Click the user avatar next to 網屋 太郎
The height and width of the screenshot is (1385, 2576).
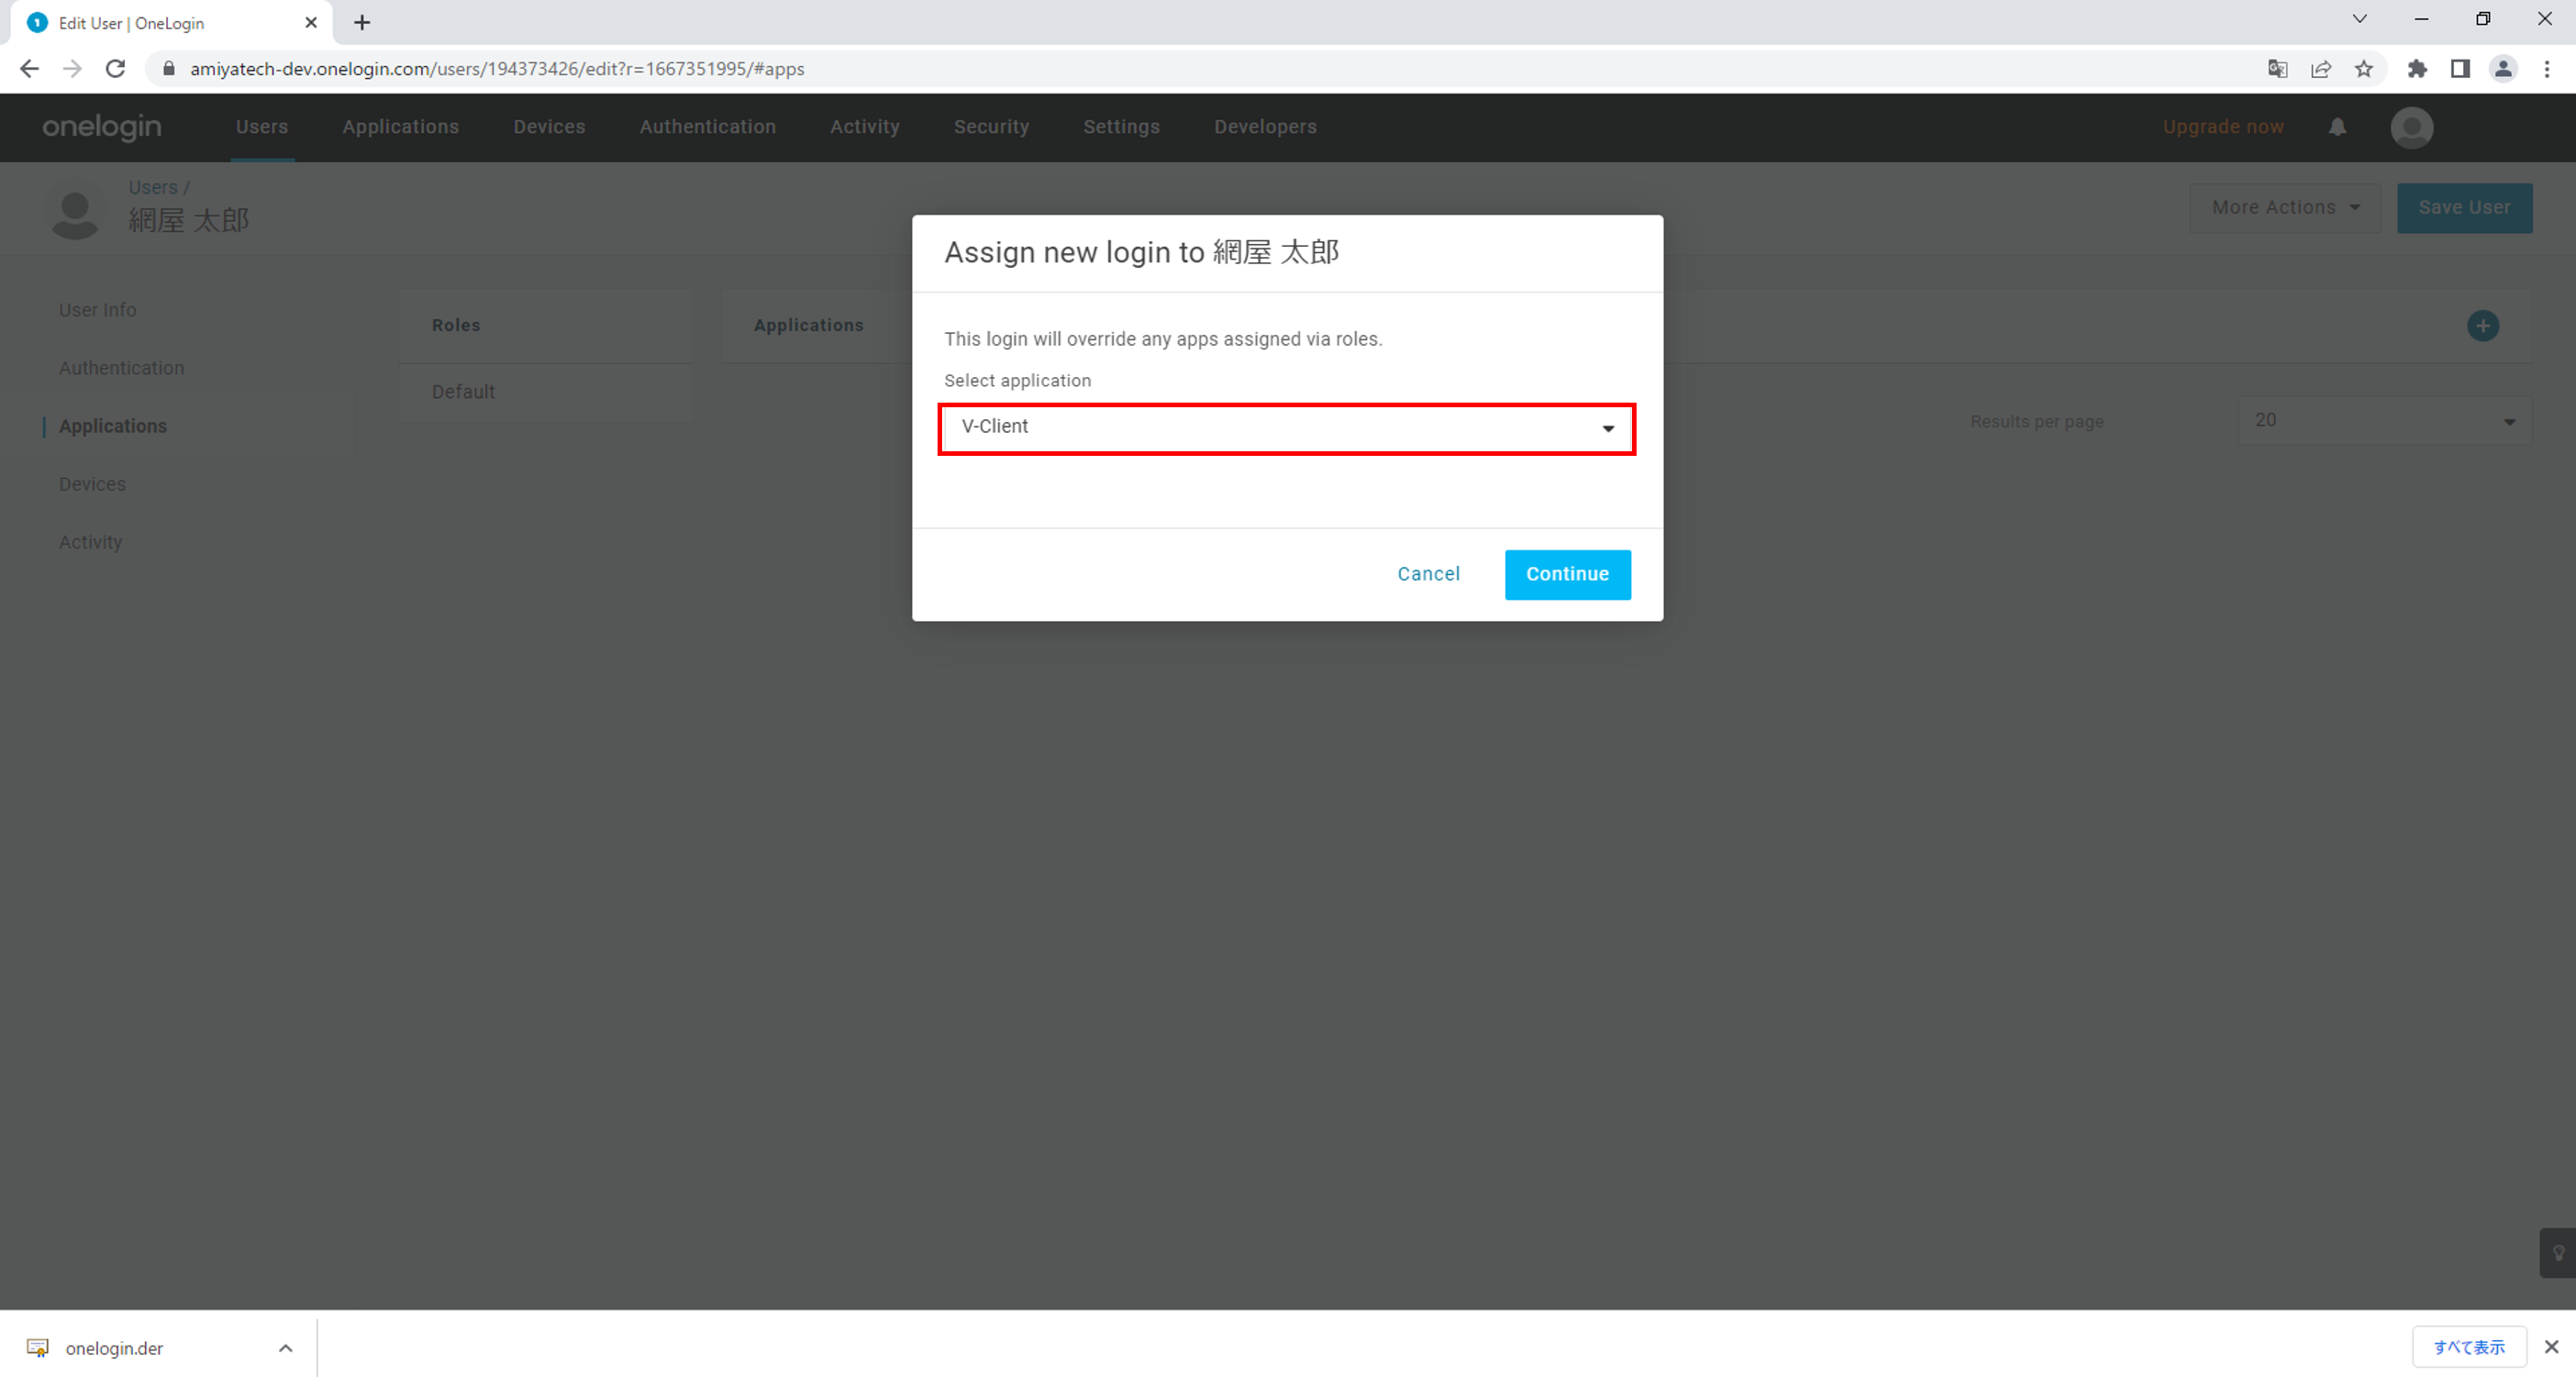pos(75,211)
